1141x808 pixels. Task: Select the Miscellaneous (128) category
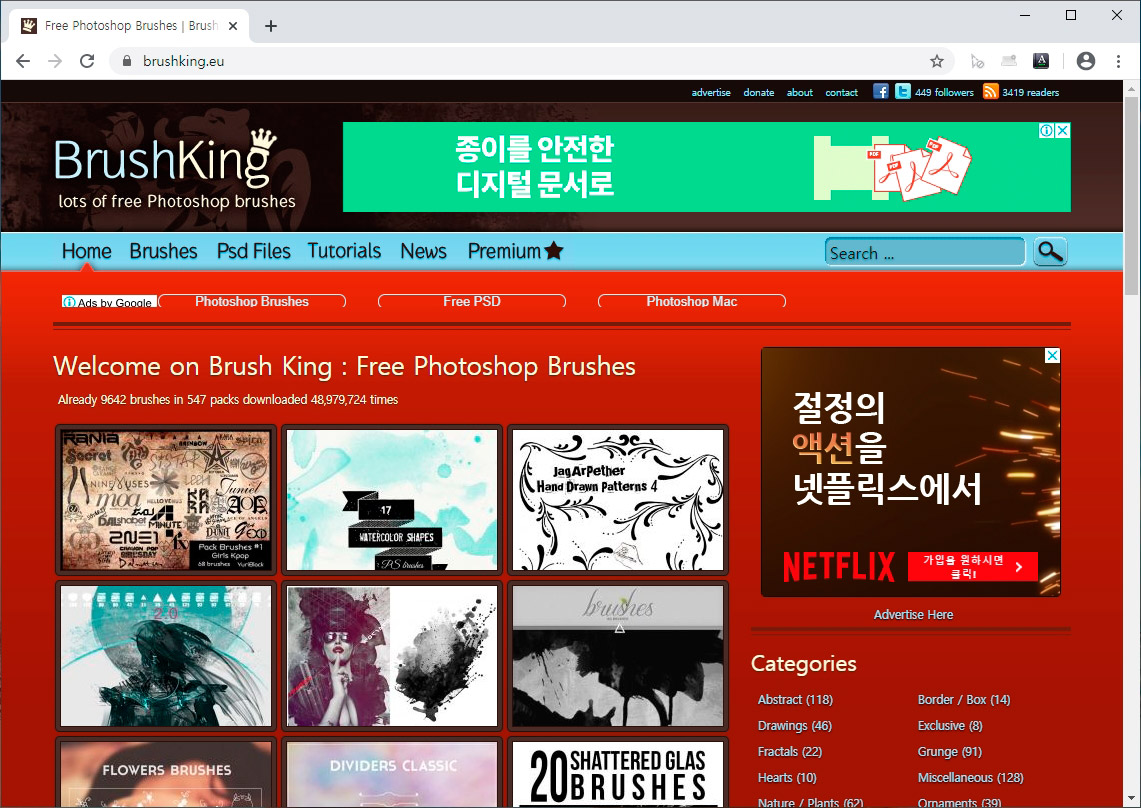(x=970, y=778)
